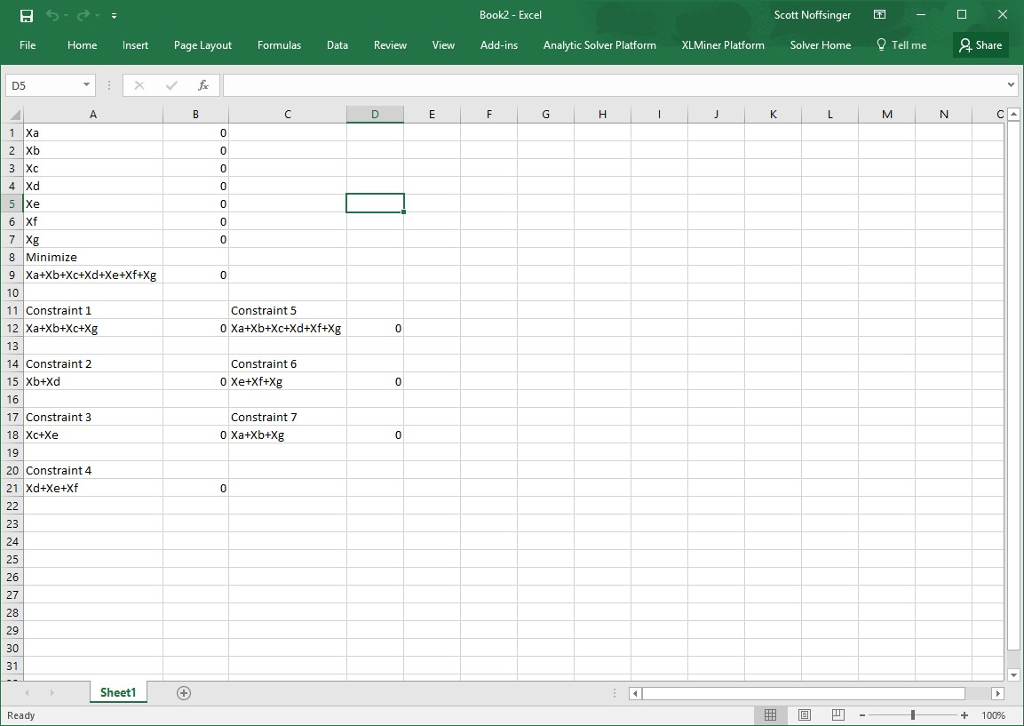Select Normal view in status bar

pos(770,715)
